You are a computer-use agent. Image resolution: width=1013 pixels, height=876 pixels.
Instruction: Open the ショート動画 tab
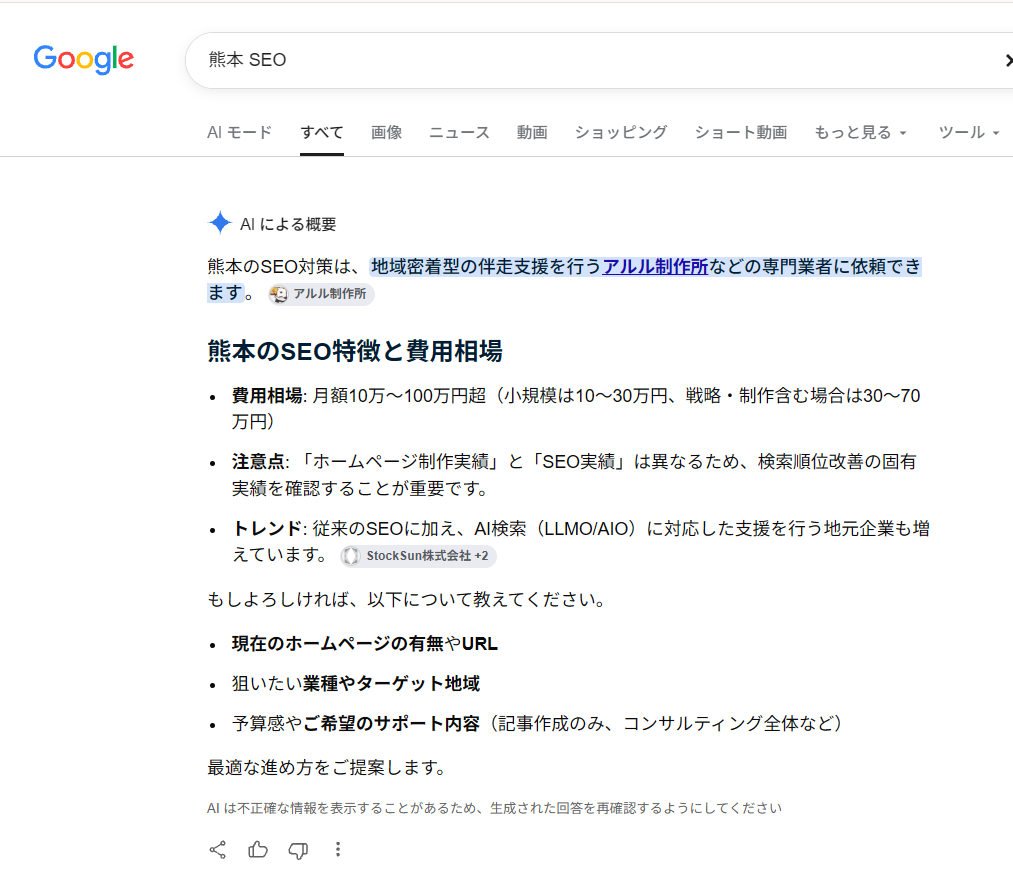(x=740, y=132)
